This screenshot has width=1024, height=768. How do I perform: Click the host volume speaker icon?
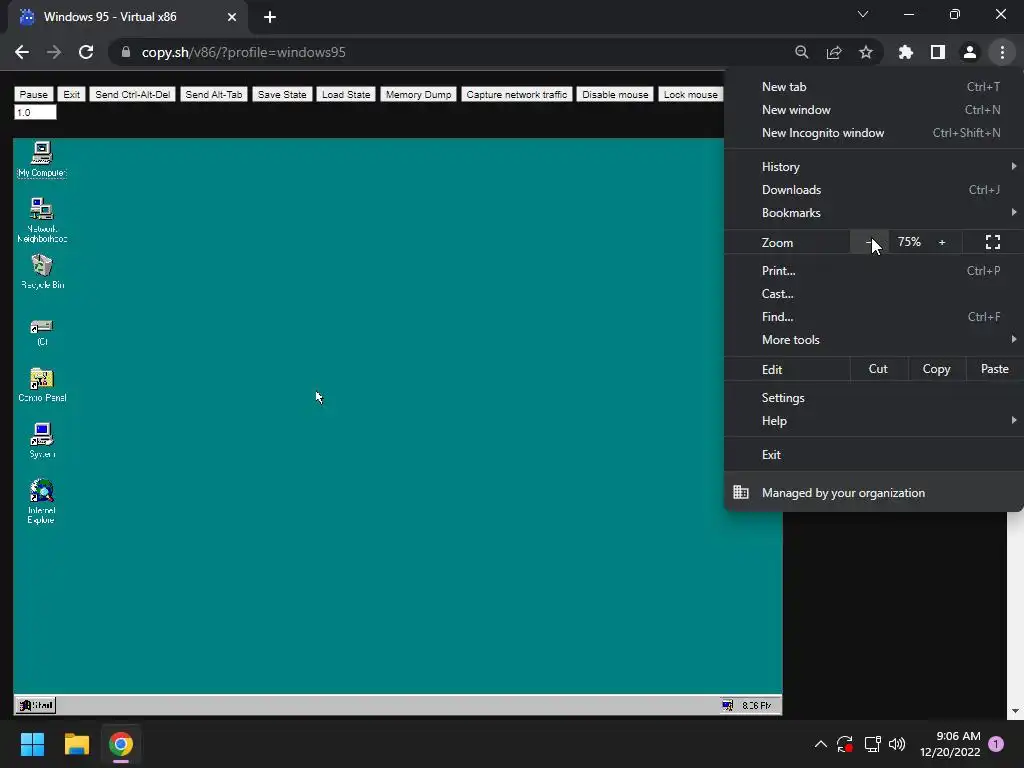point(897,744)
